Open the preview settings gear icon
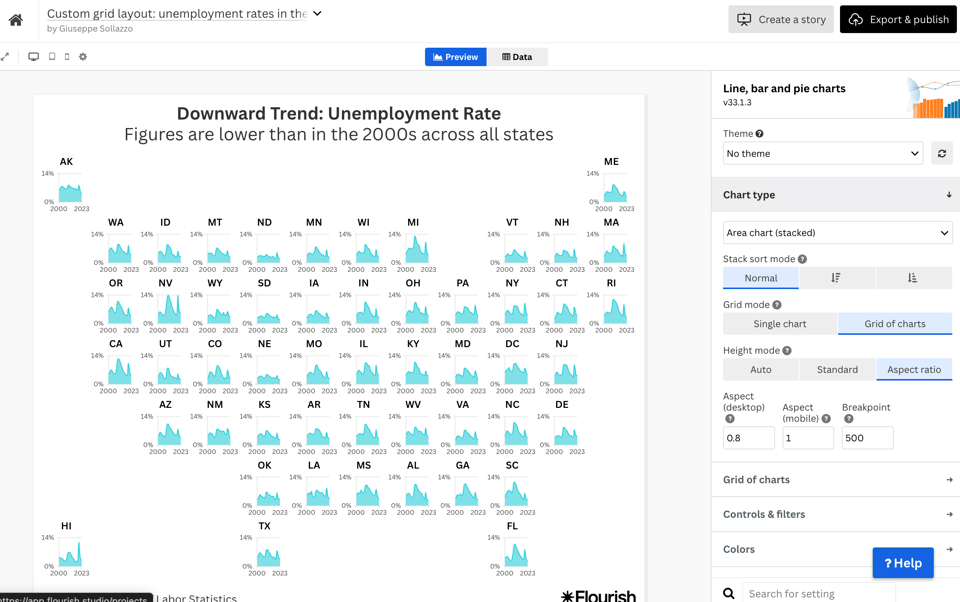960x602 pixels. coord(83,57)
